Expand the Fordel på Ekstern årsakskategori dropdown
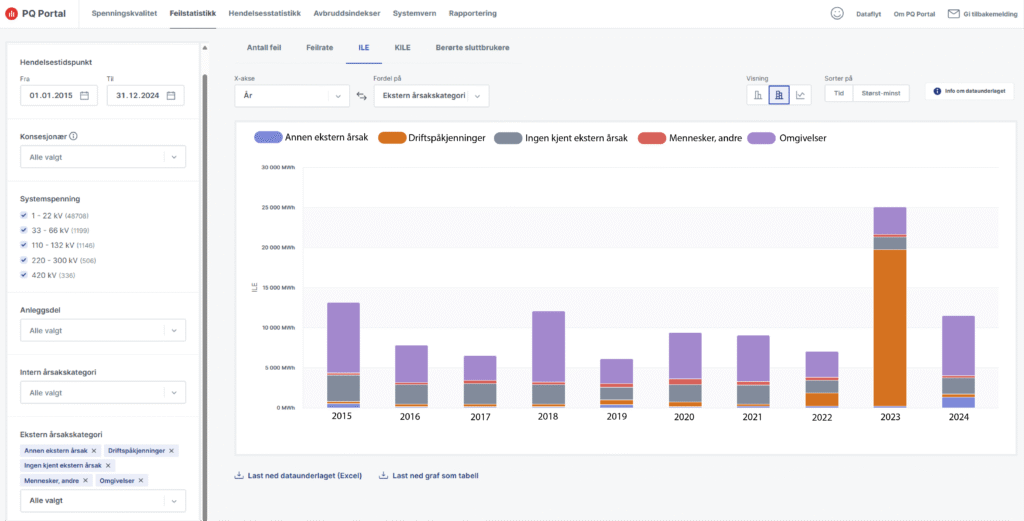Viewport: 1024px width, 521px height. pyautogui.click(x=431, y=96)
